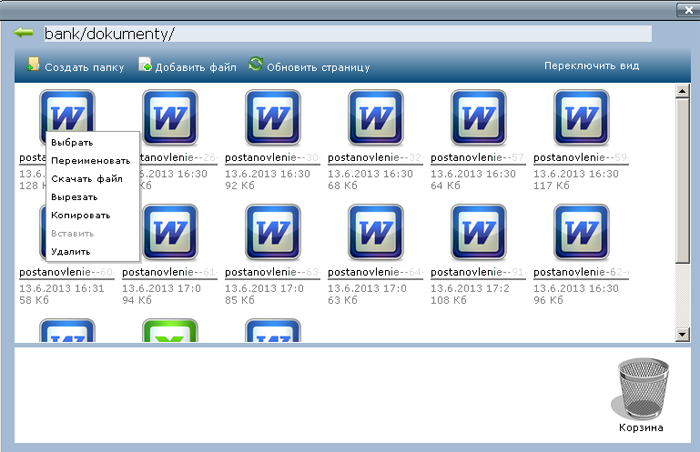The image size is (700, 452).
Task: Open Word icon for postanovlenie--57
Action: [x=478, y=117]
